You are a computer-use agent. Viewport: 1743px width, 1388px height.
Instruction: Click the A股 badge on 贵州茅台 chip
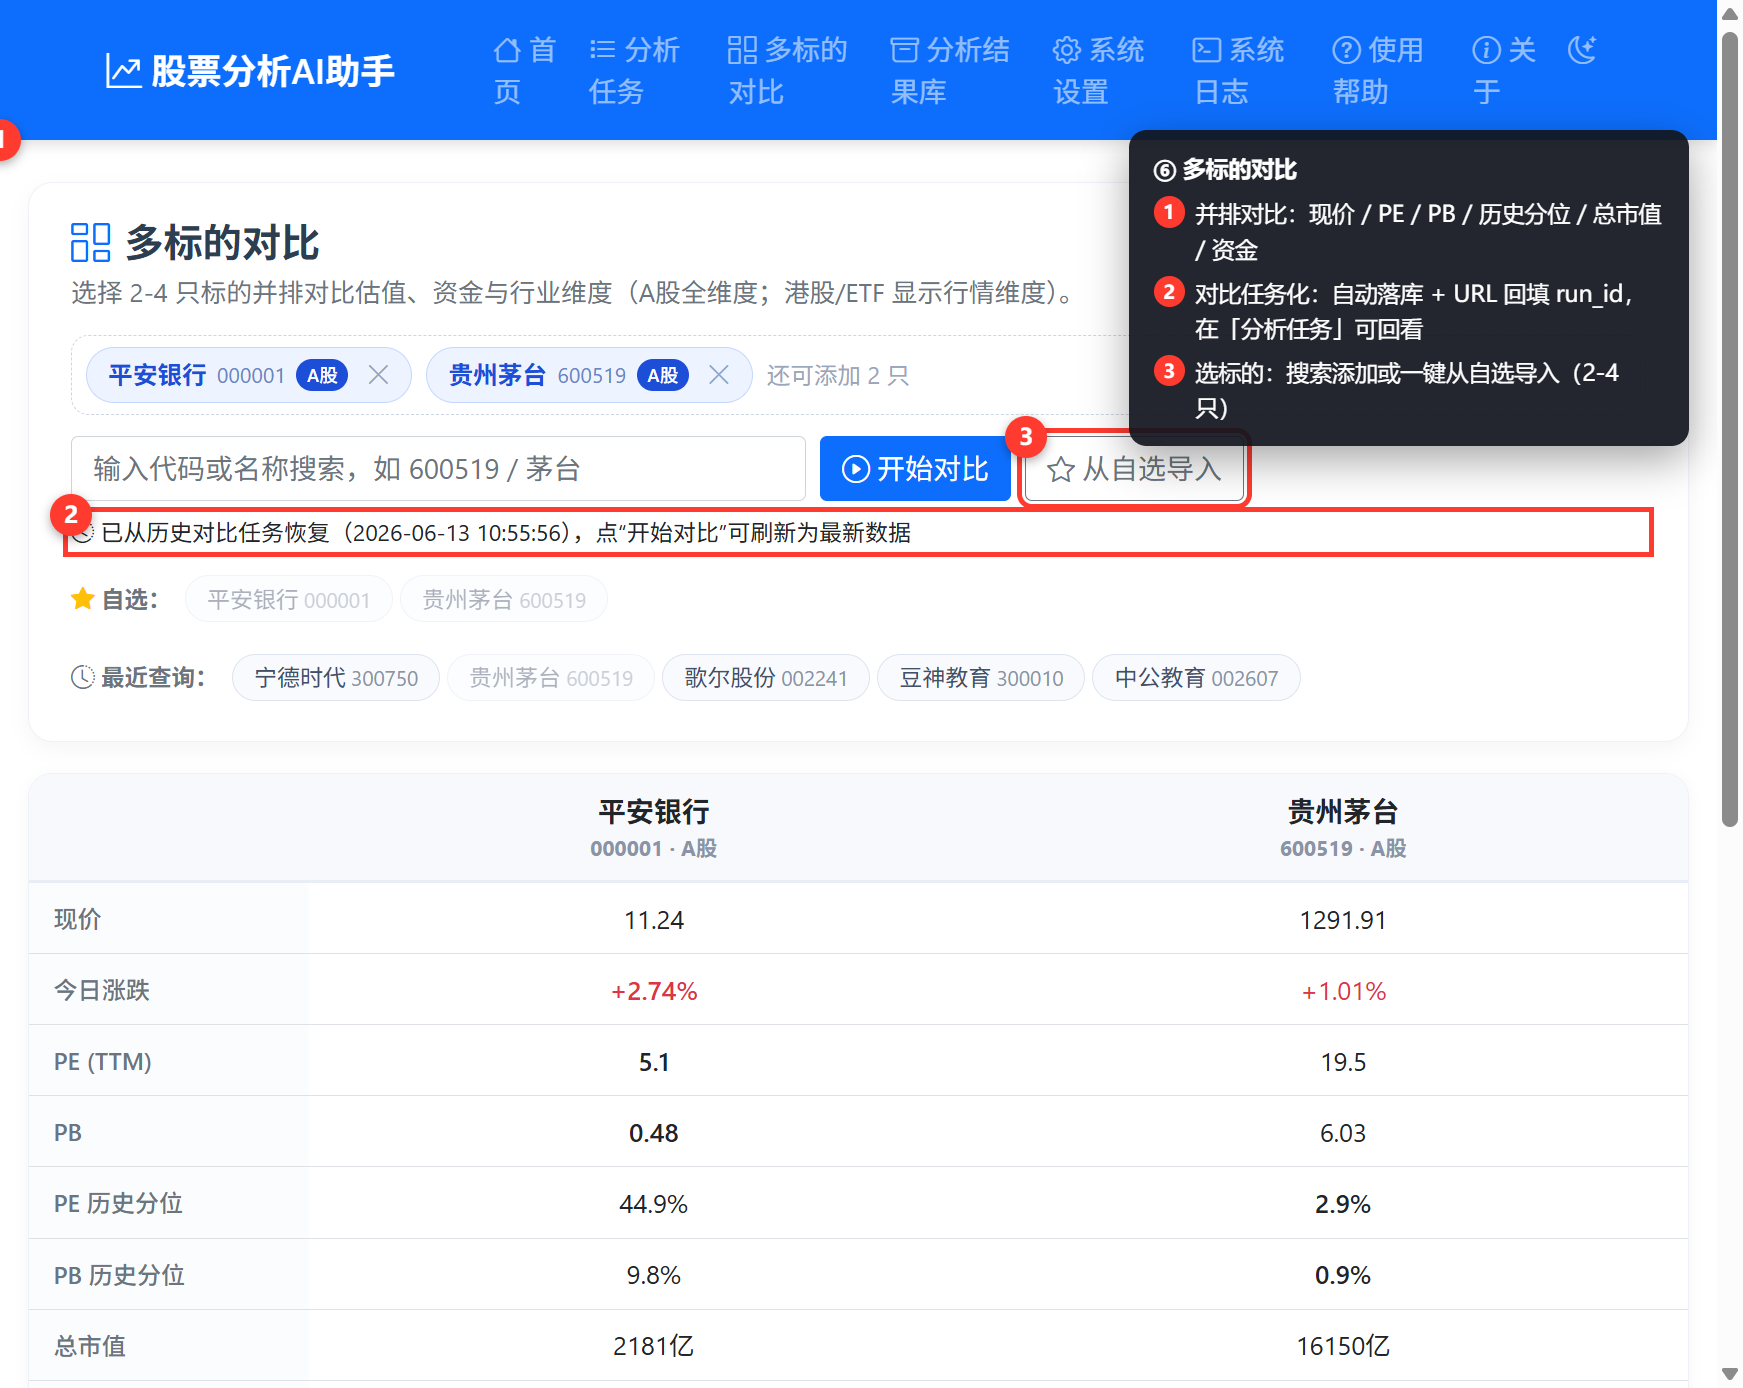[662, 375]
